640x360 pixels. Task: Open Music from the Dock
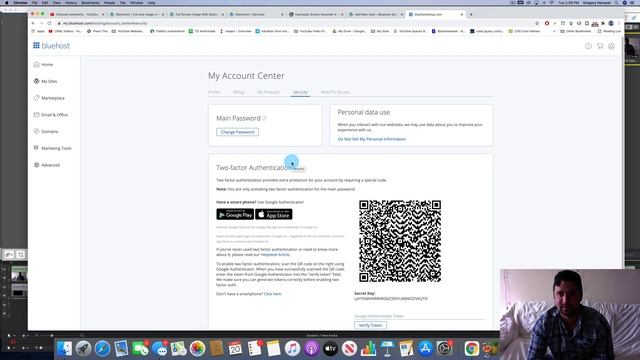click(x=292, y=349)
